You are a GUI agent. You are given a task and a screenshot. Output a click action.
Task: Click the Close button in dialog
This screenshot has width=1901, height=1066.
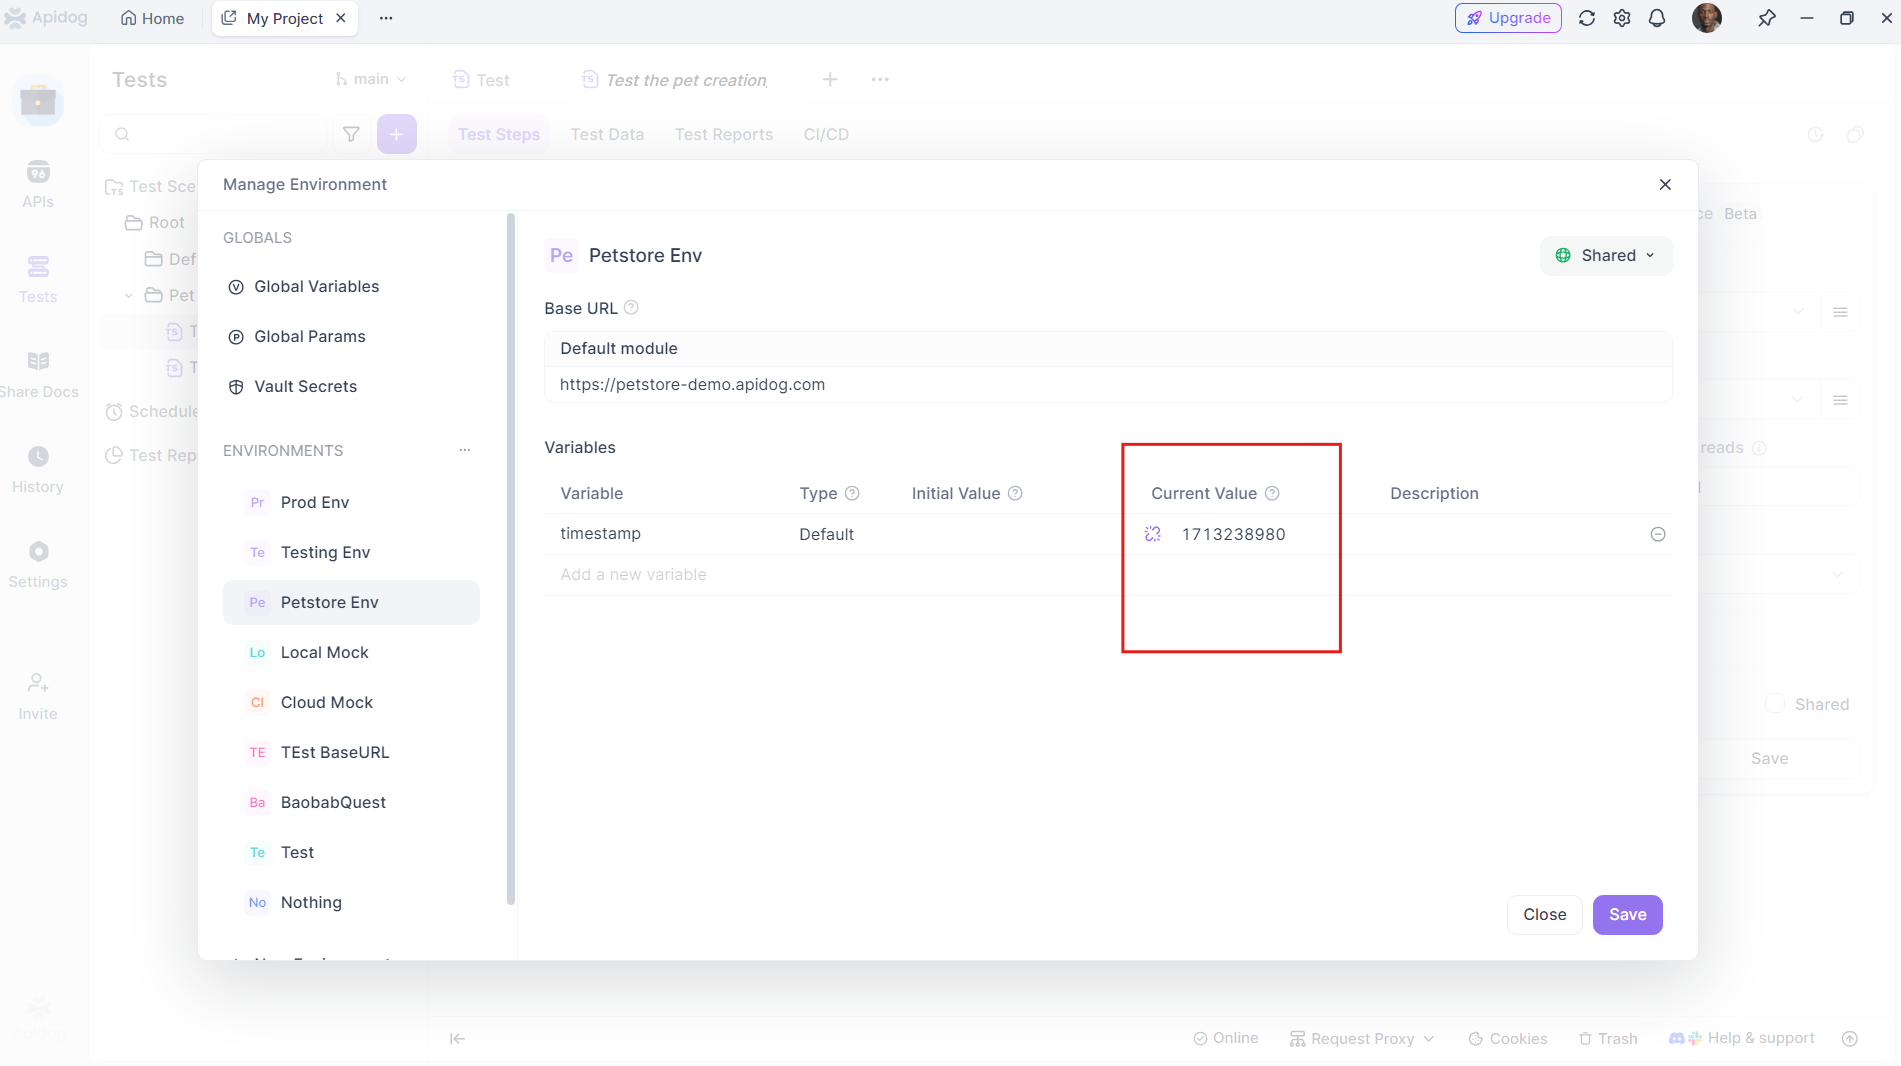(1544, 915)
